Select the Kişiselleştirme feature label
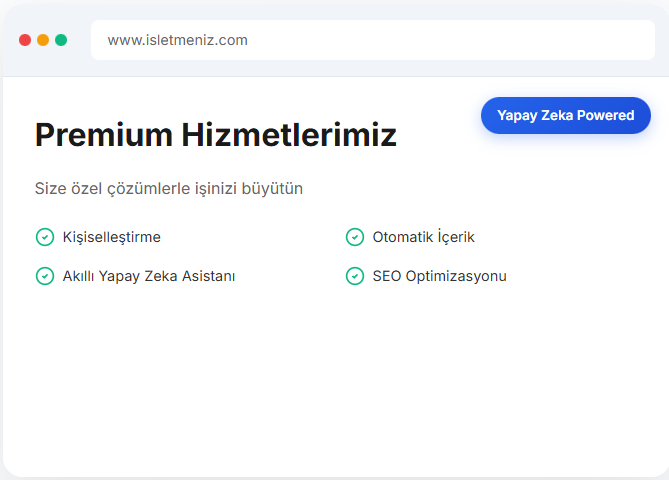669x480 pixels. point(112,237)
